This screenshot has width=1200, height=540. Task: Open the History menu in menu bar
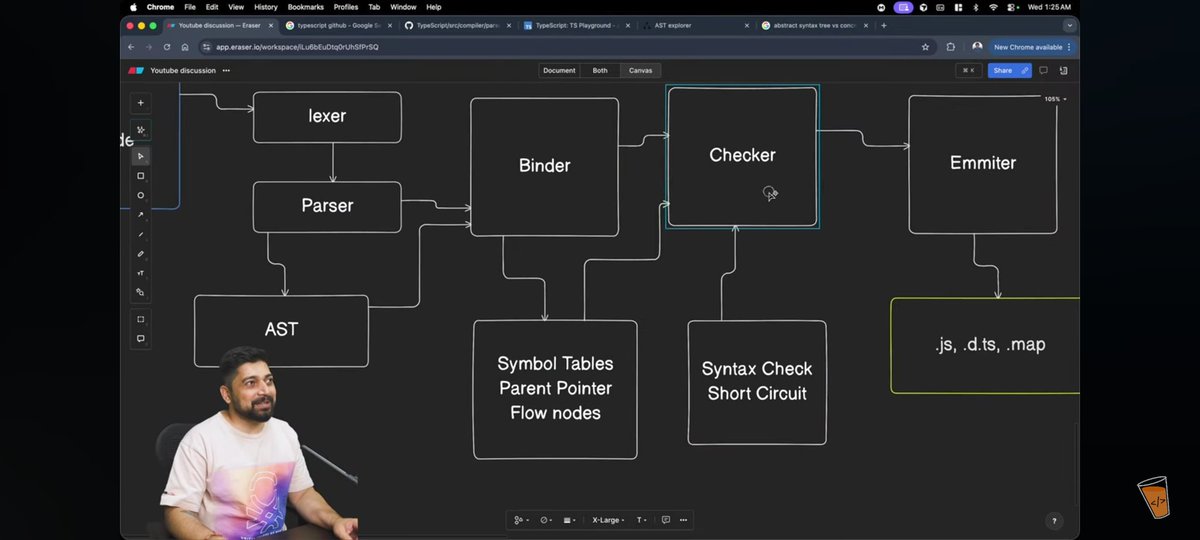point(265,7)
